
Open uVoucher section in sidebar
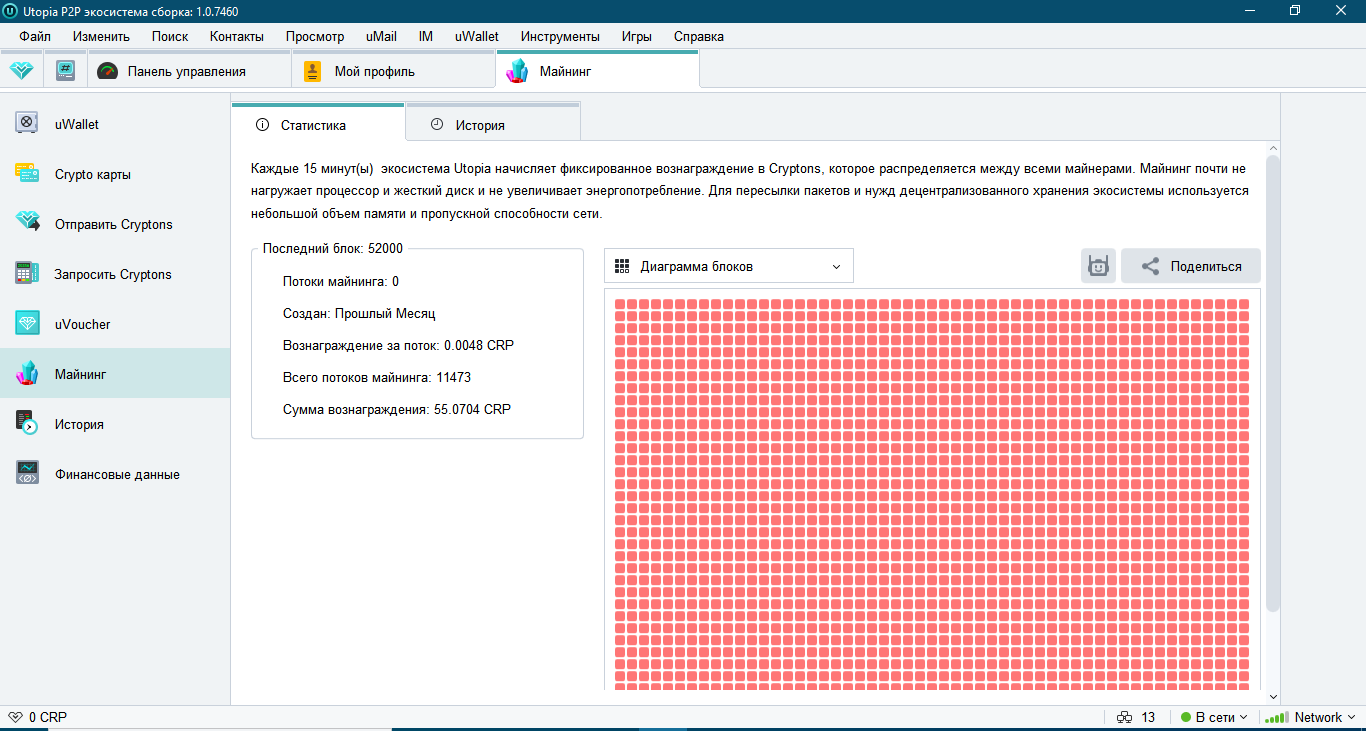[x=115, y=324]
